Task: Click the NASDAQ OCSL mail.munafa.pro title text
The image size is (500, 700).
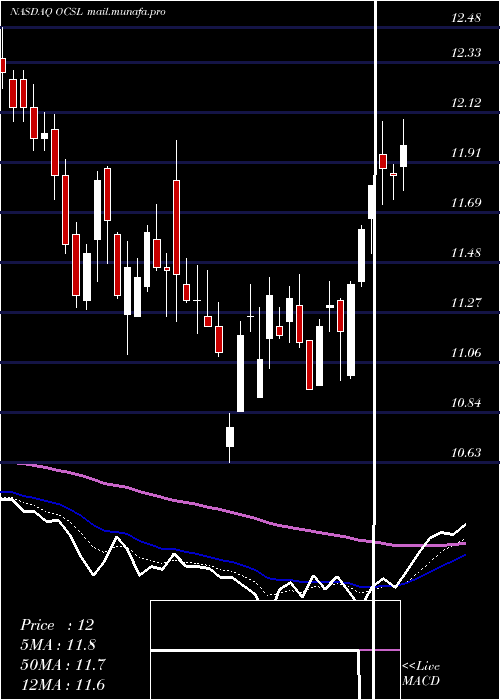Action: coord(88,12)
